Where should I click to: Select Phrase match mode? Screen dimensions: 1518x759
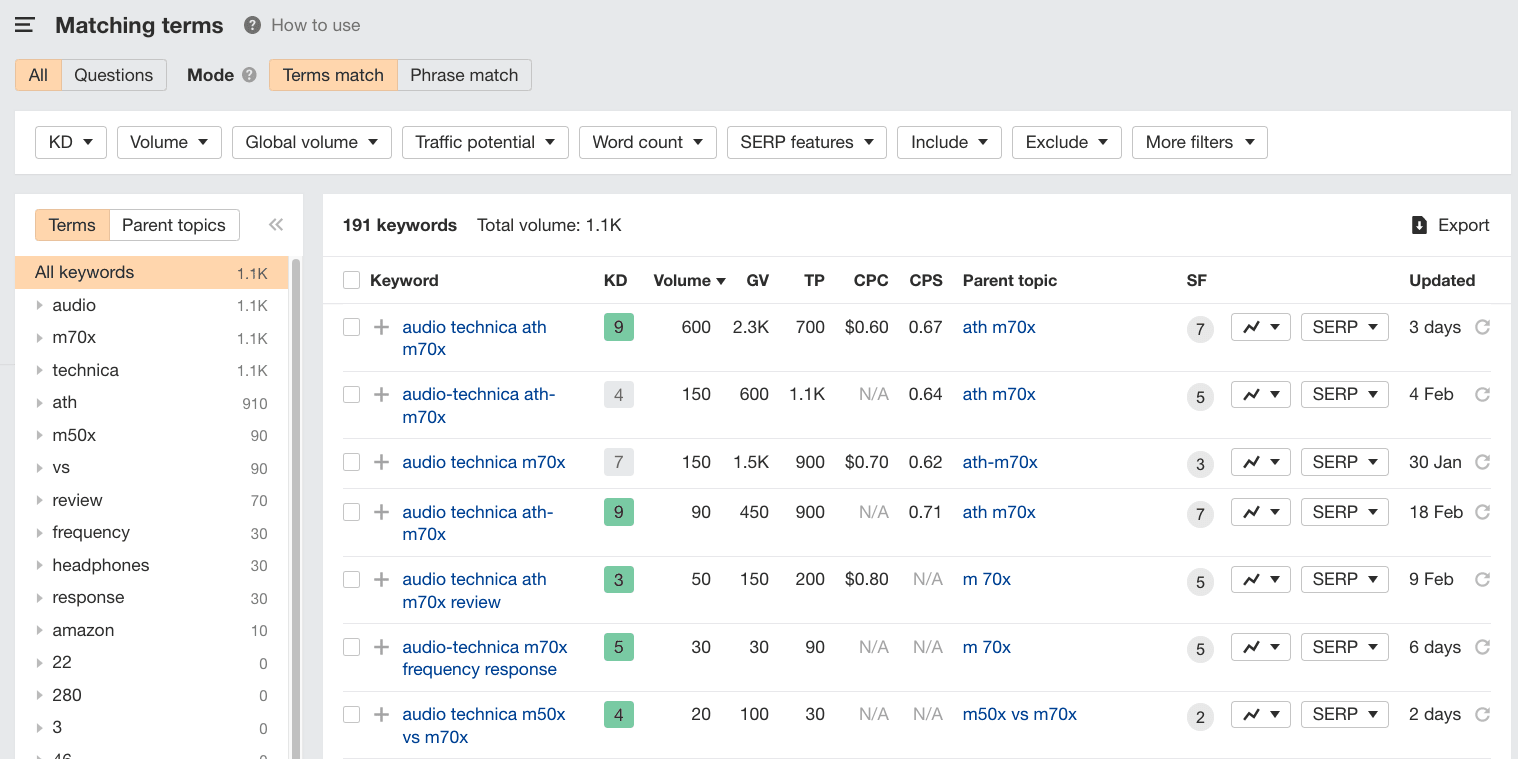point(464,75)
